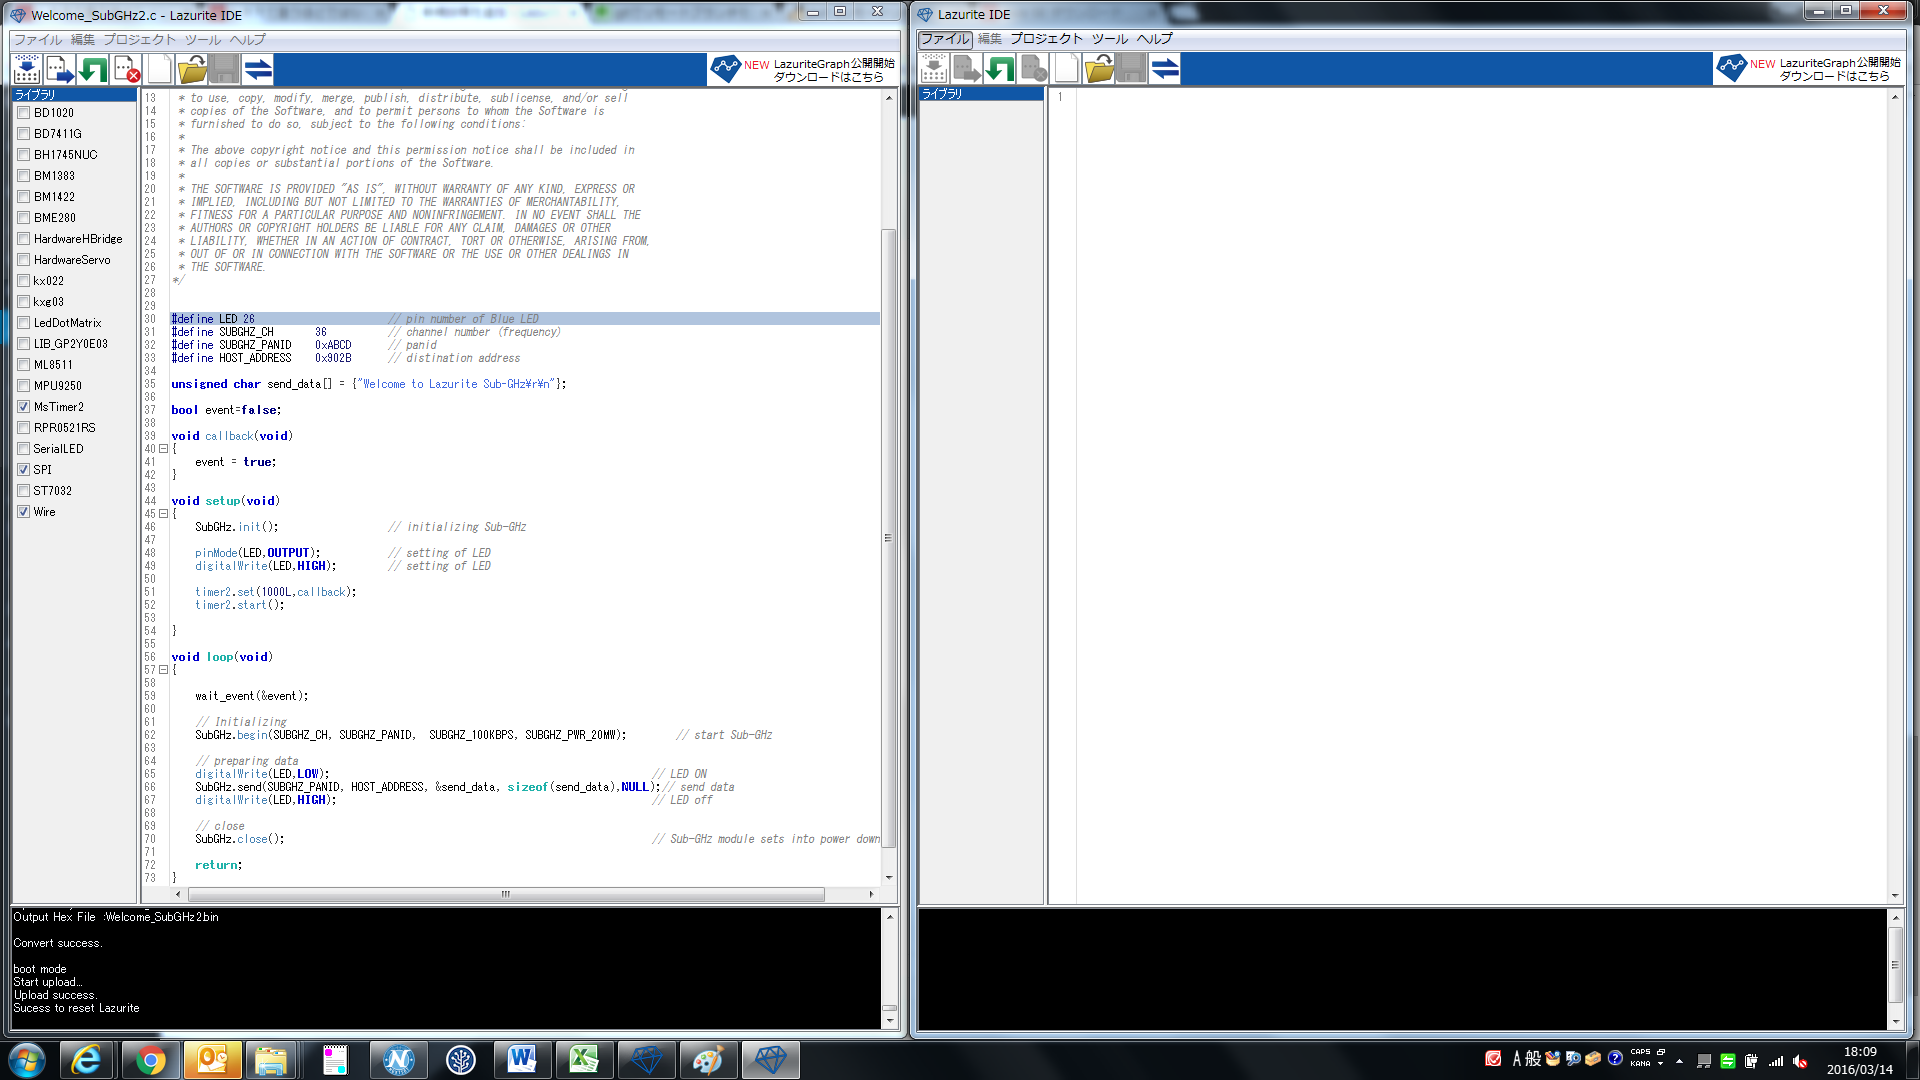This screenshot has height=1080, width=1920.
Task: Click the build icon in right Lazurite IDE window
Action: [x=934, y=68]
